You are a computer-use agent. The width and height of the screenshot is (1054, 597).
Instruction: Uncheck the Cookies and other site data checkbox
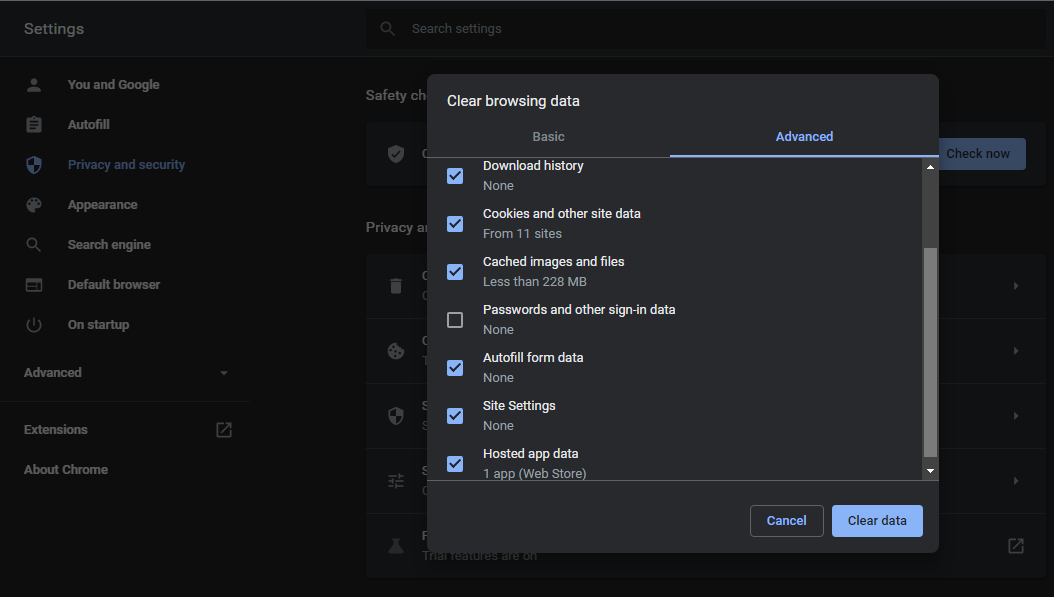click(455, 223)
